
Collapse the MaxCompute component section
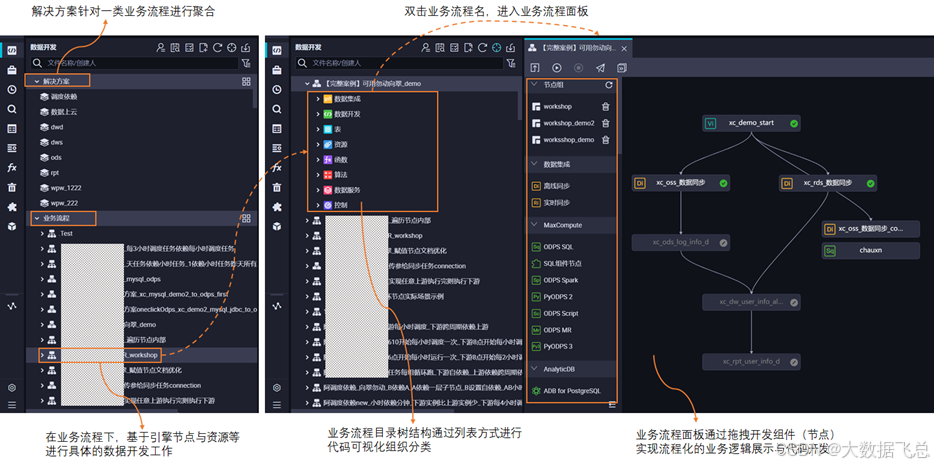click(x=533, y=225)
